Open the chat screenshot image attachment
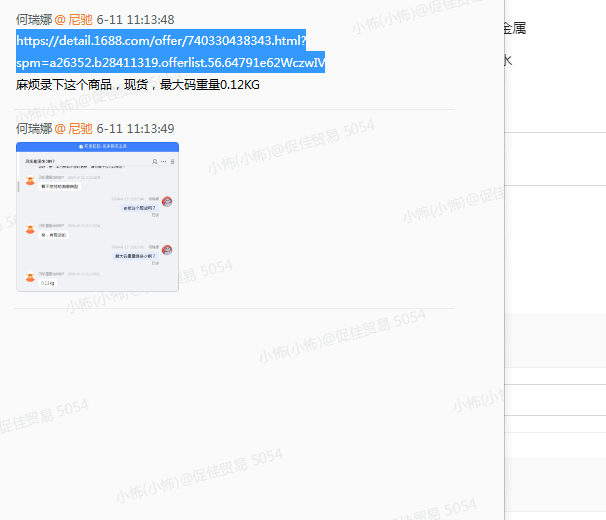The height and width of the screenshot is (520, 606). 97,217
